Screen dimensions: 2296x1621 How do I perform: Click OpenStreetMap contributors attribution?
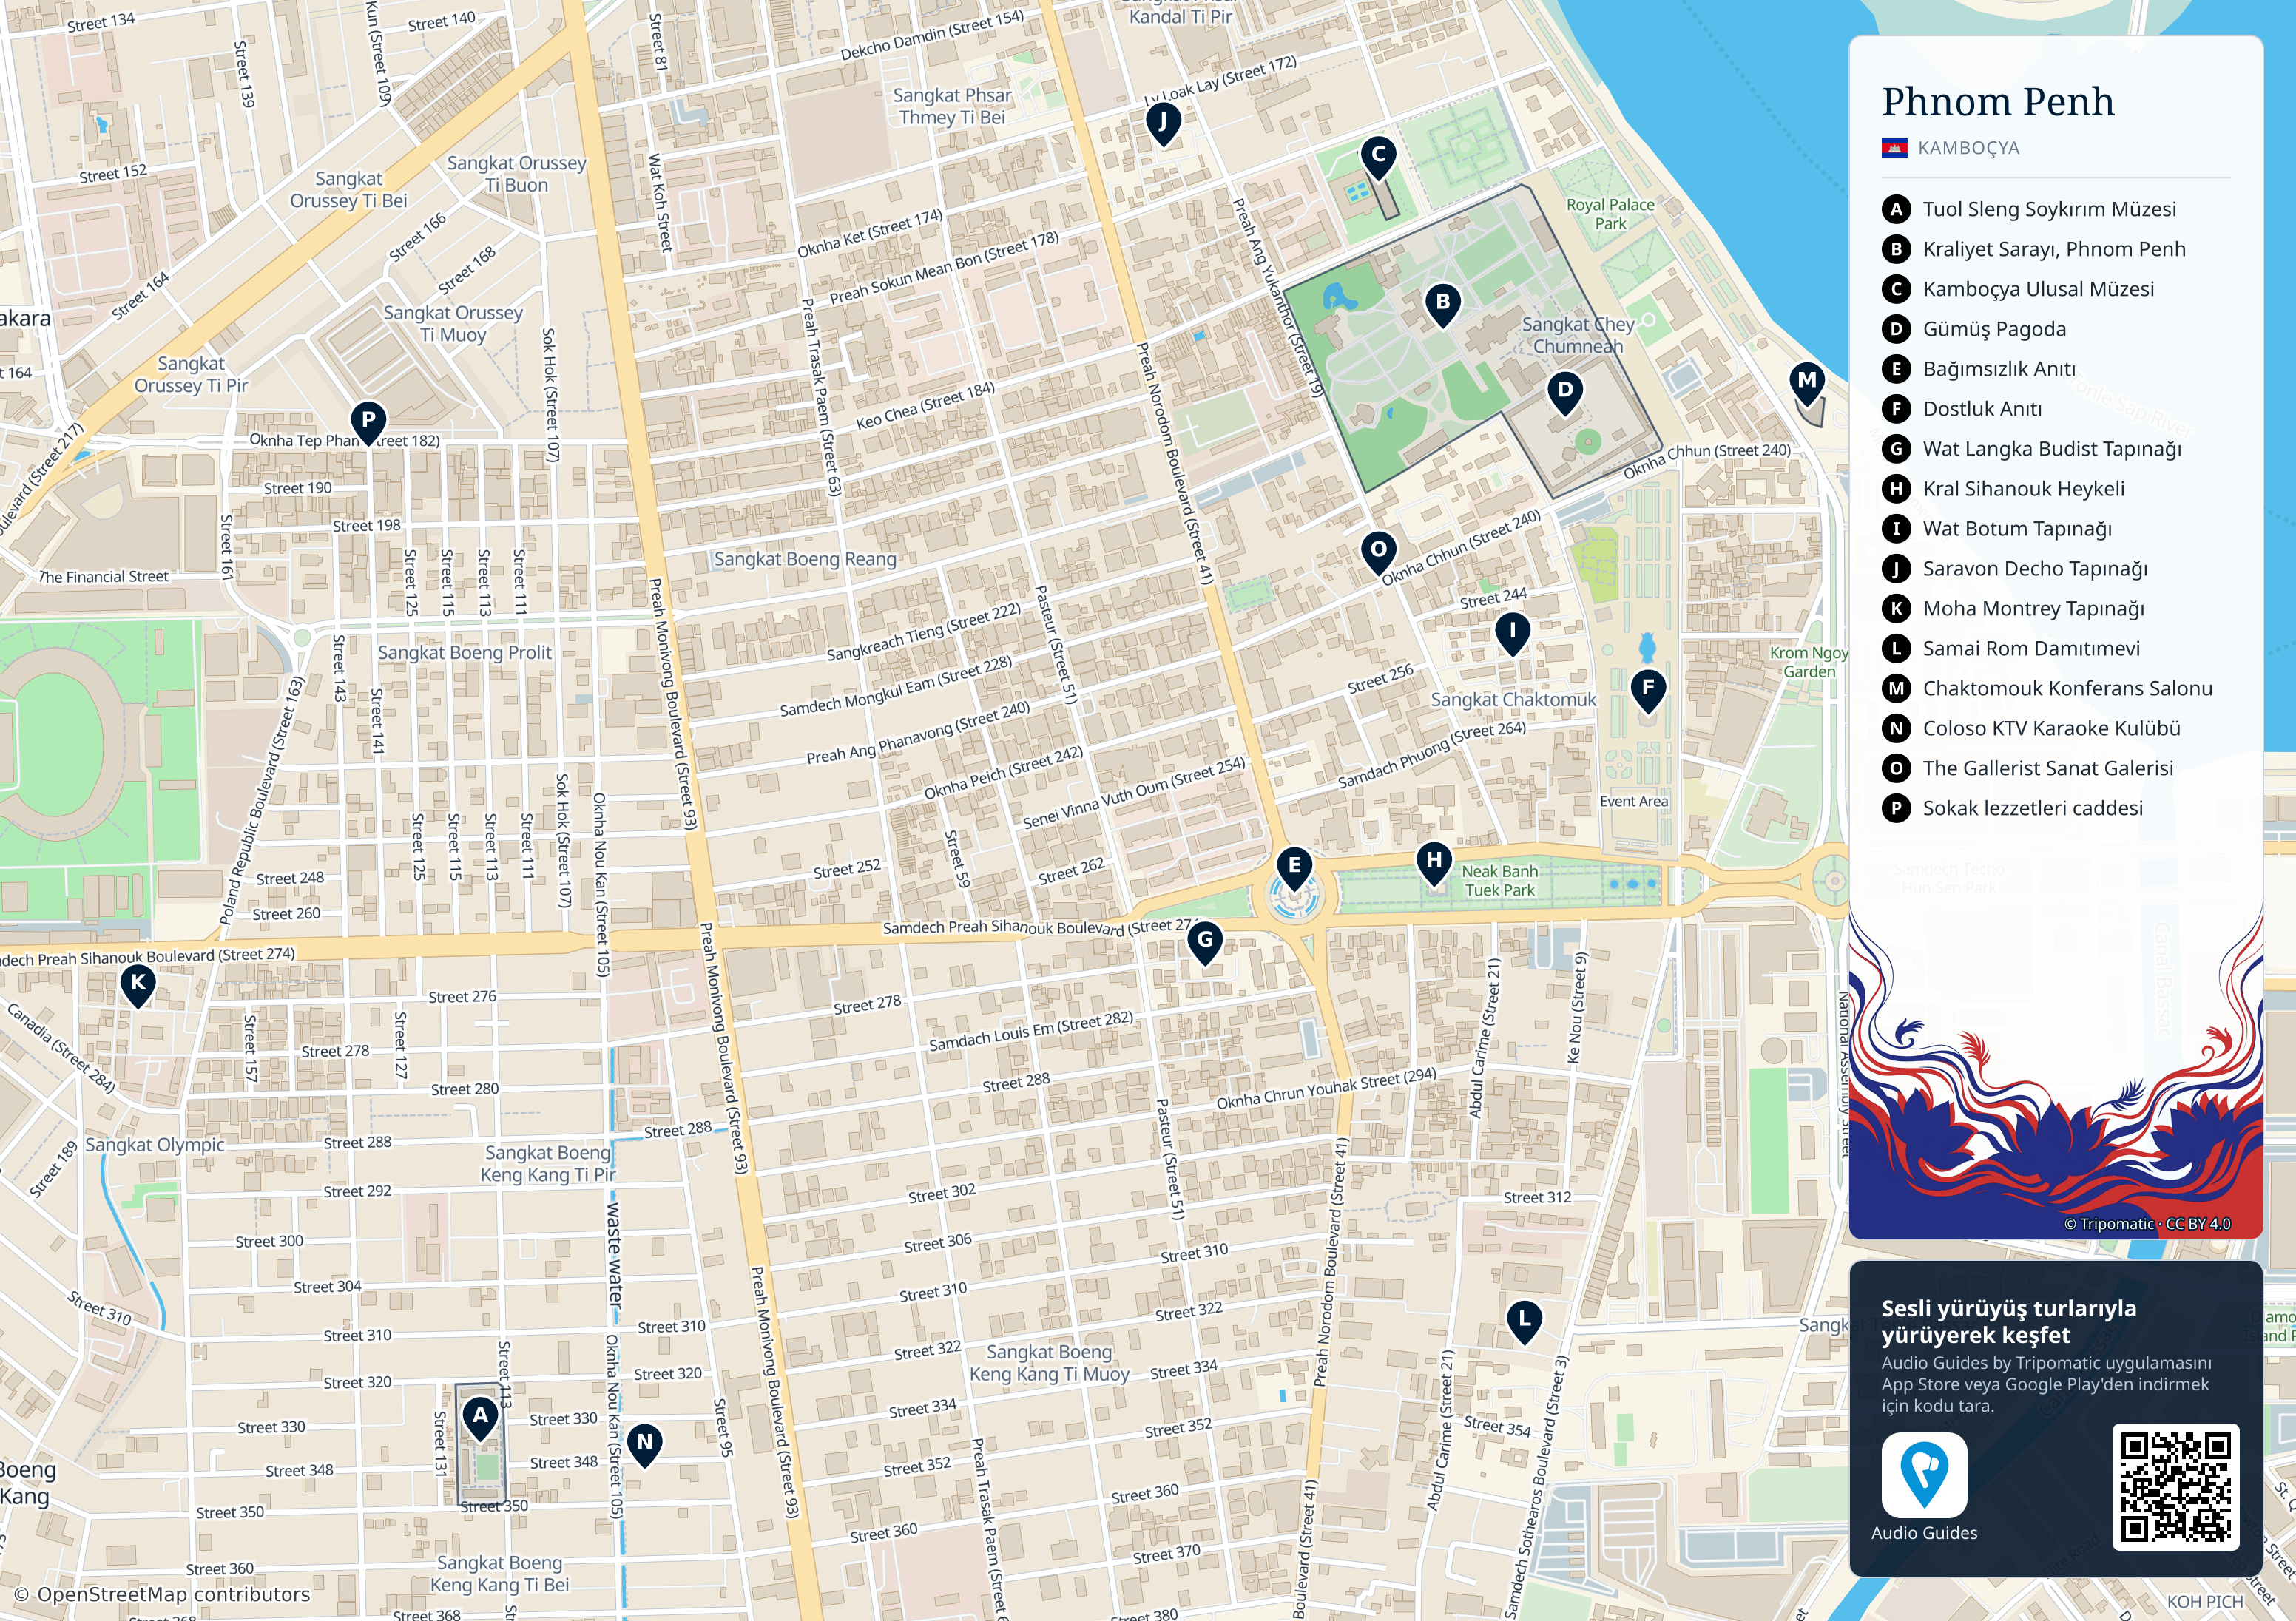(x=162, y=1594)
